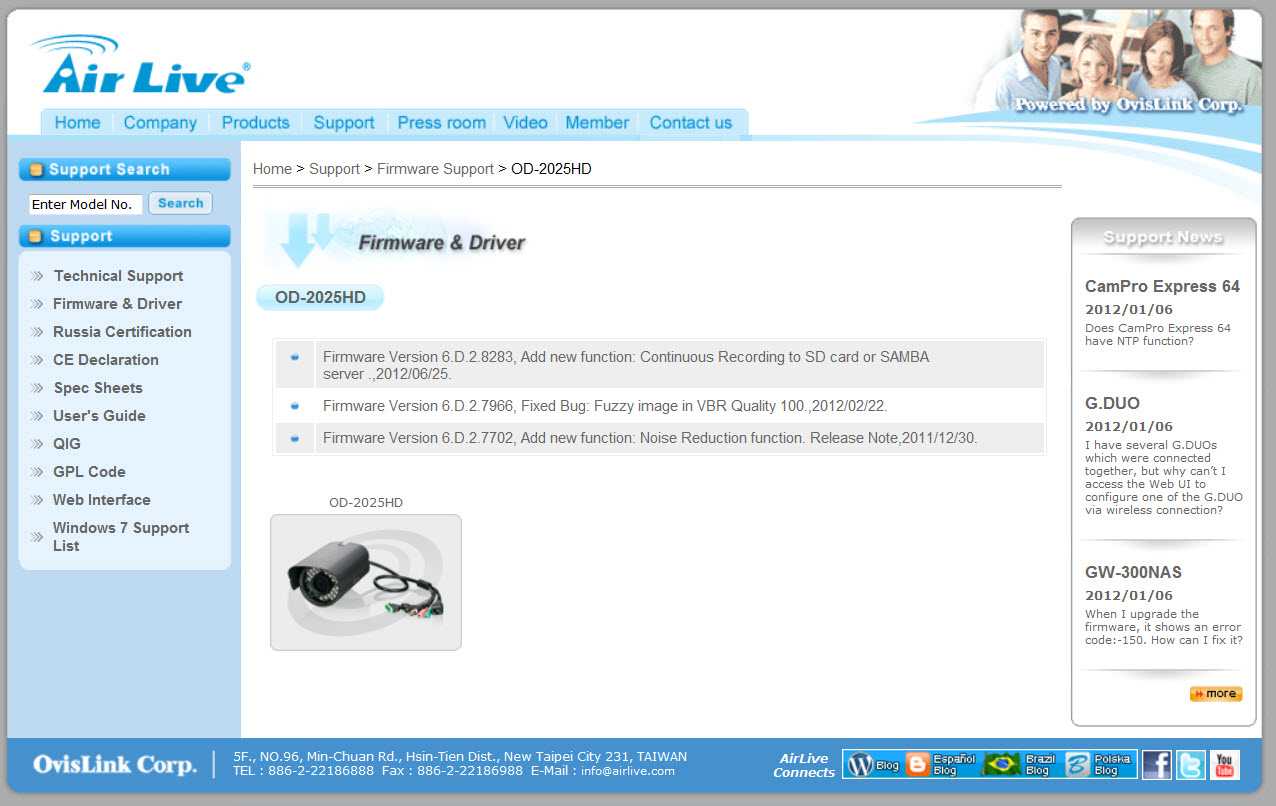Image resolution: width=1276 pixels, height=806 pixels.
Task: Click "Does CamPro Express 64 have NTP function?" text
Action: click(1158, 335)
